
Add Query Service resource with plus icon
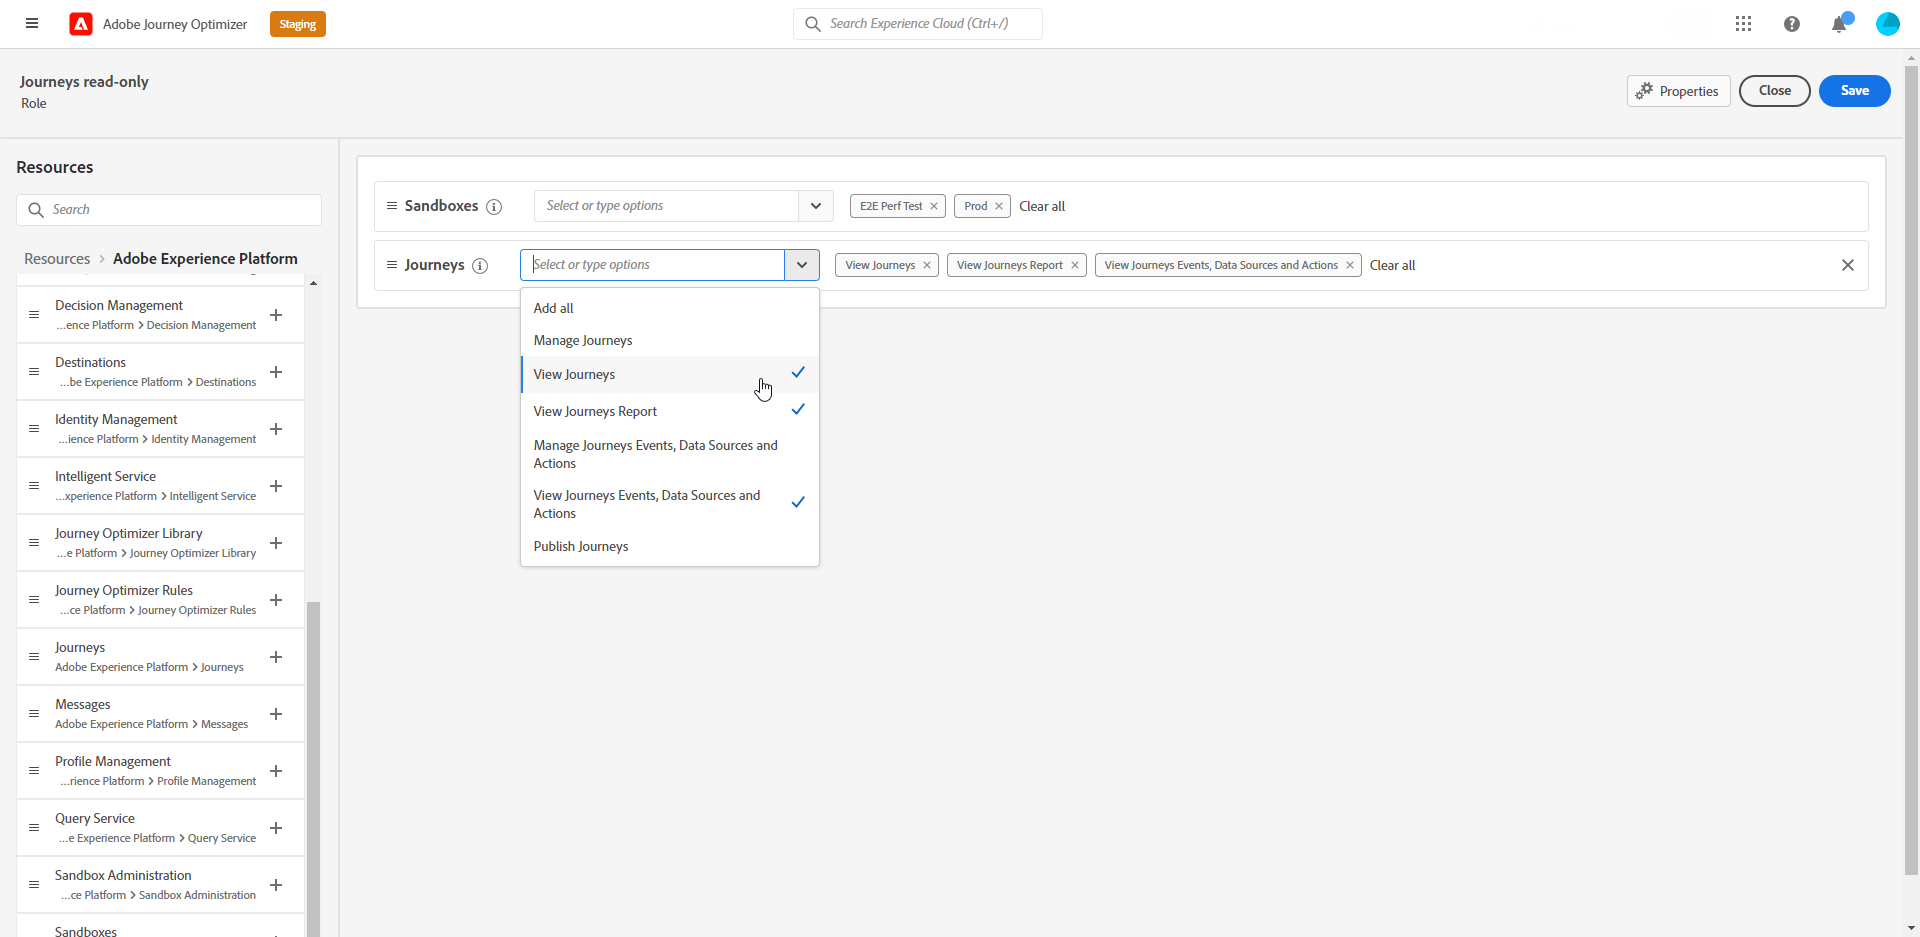coord(276,828)
